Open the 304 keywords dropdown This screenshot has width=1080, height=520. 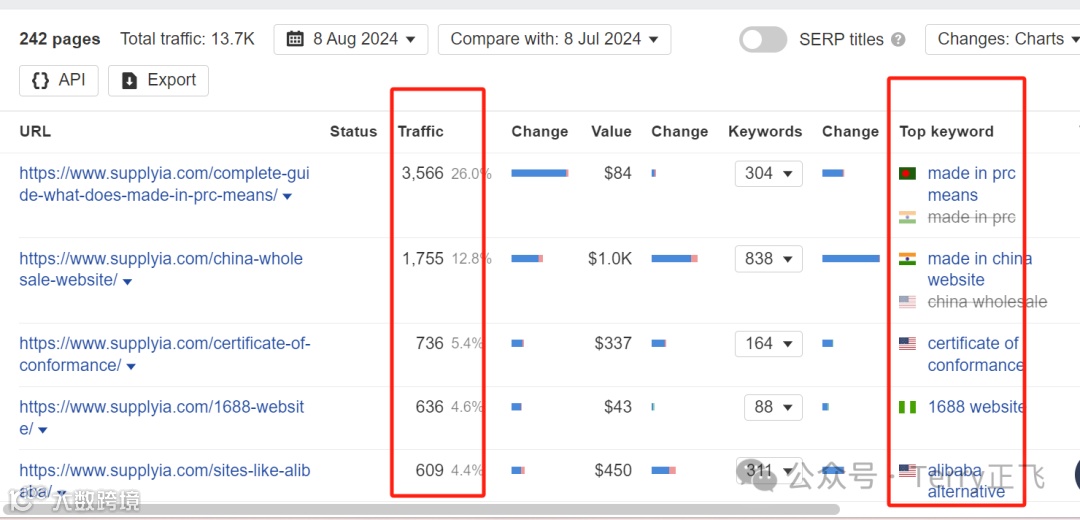point(768,174)
